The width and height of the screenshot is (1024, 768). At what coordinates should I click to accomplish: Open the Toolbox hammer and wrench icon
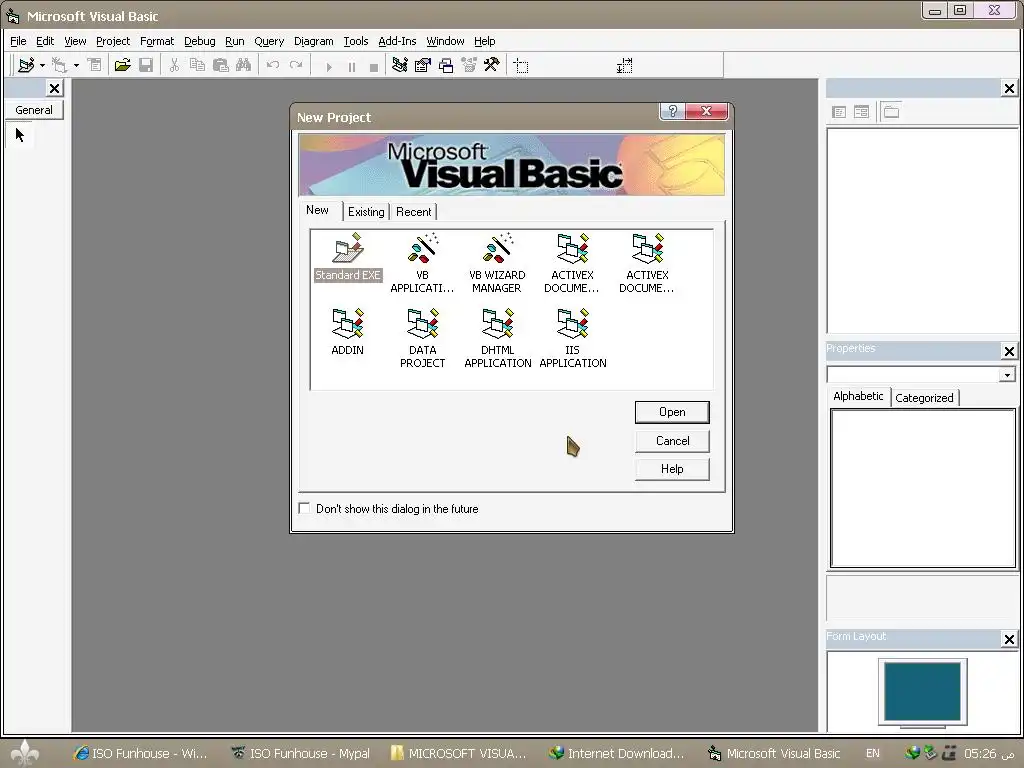[492, 65]
